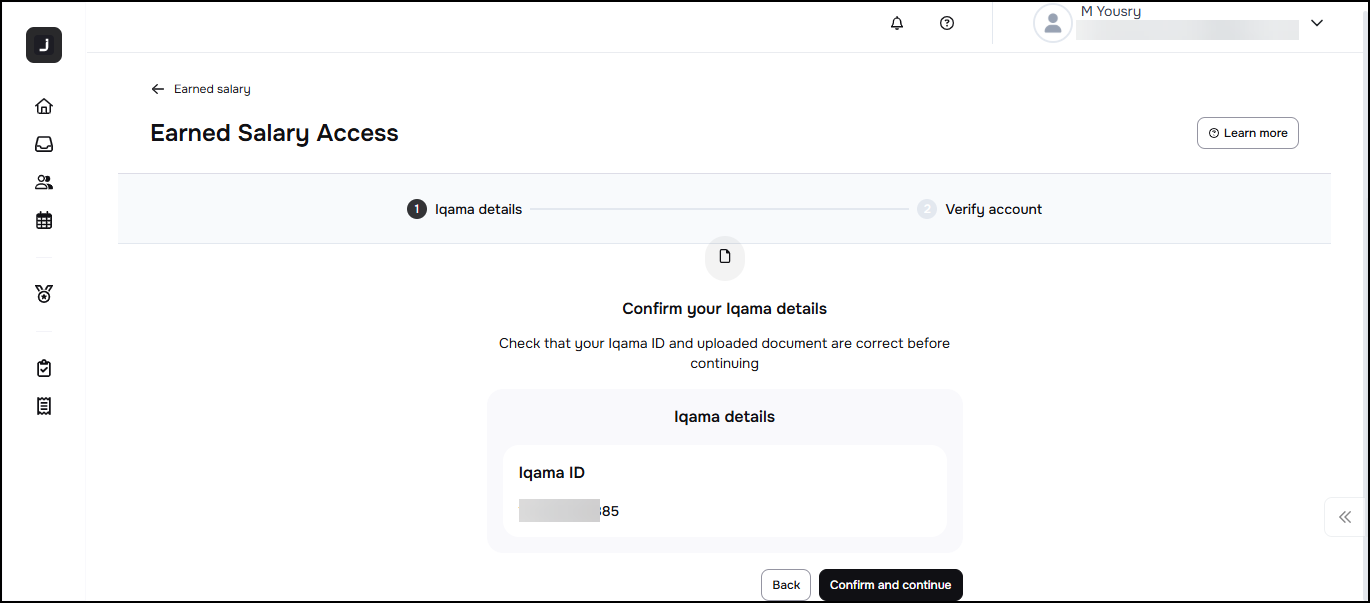
Task: Open the calendar icon in sidebar
Action: point(44,220)
